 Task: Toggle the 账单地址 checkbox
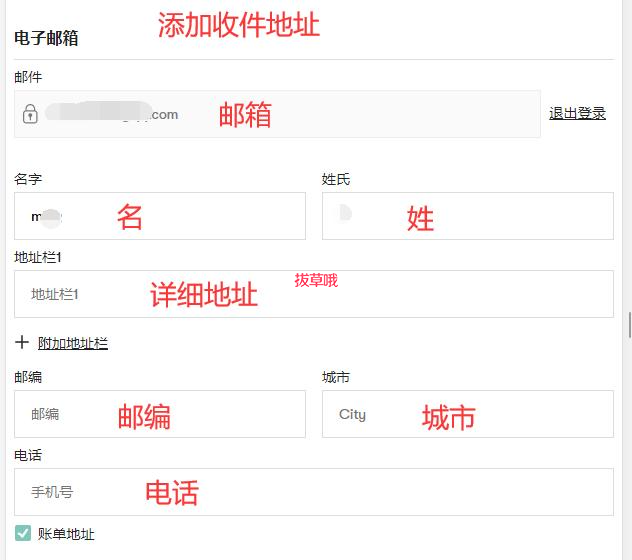[x=23, y=533]
